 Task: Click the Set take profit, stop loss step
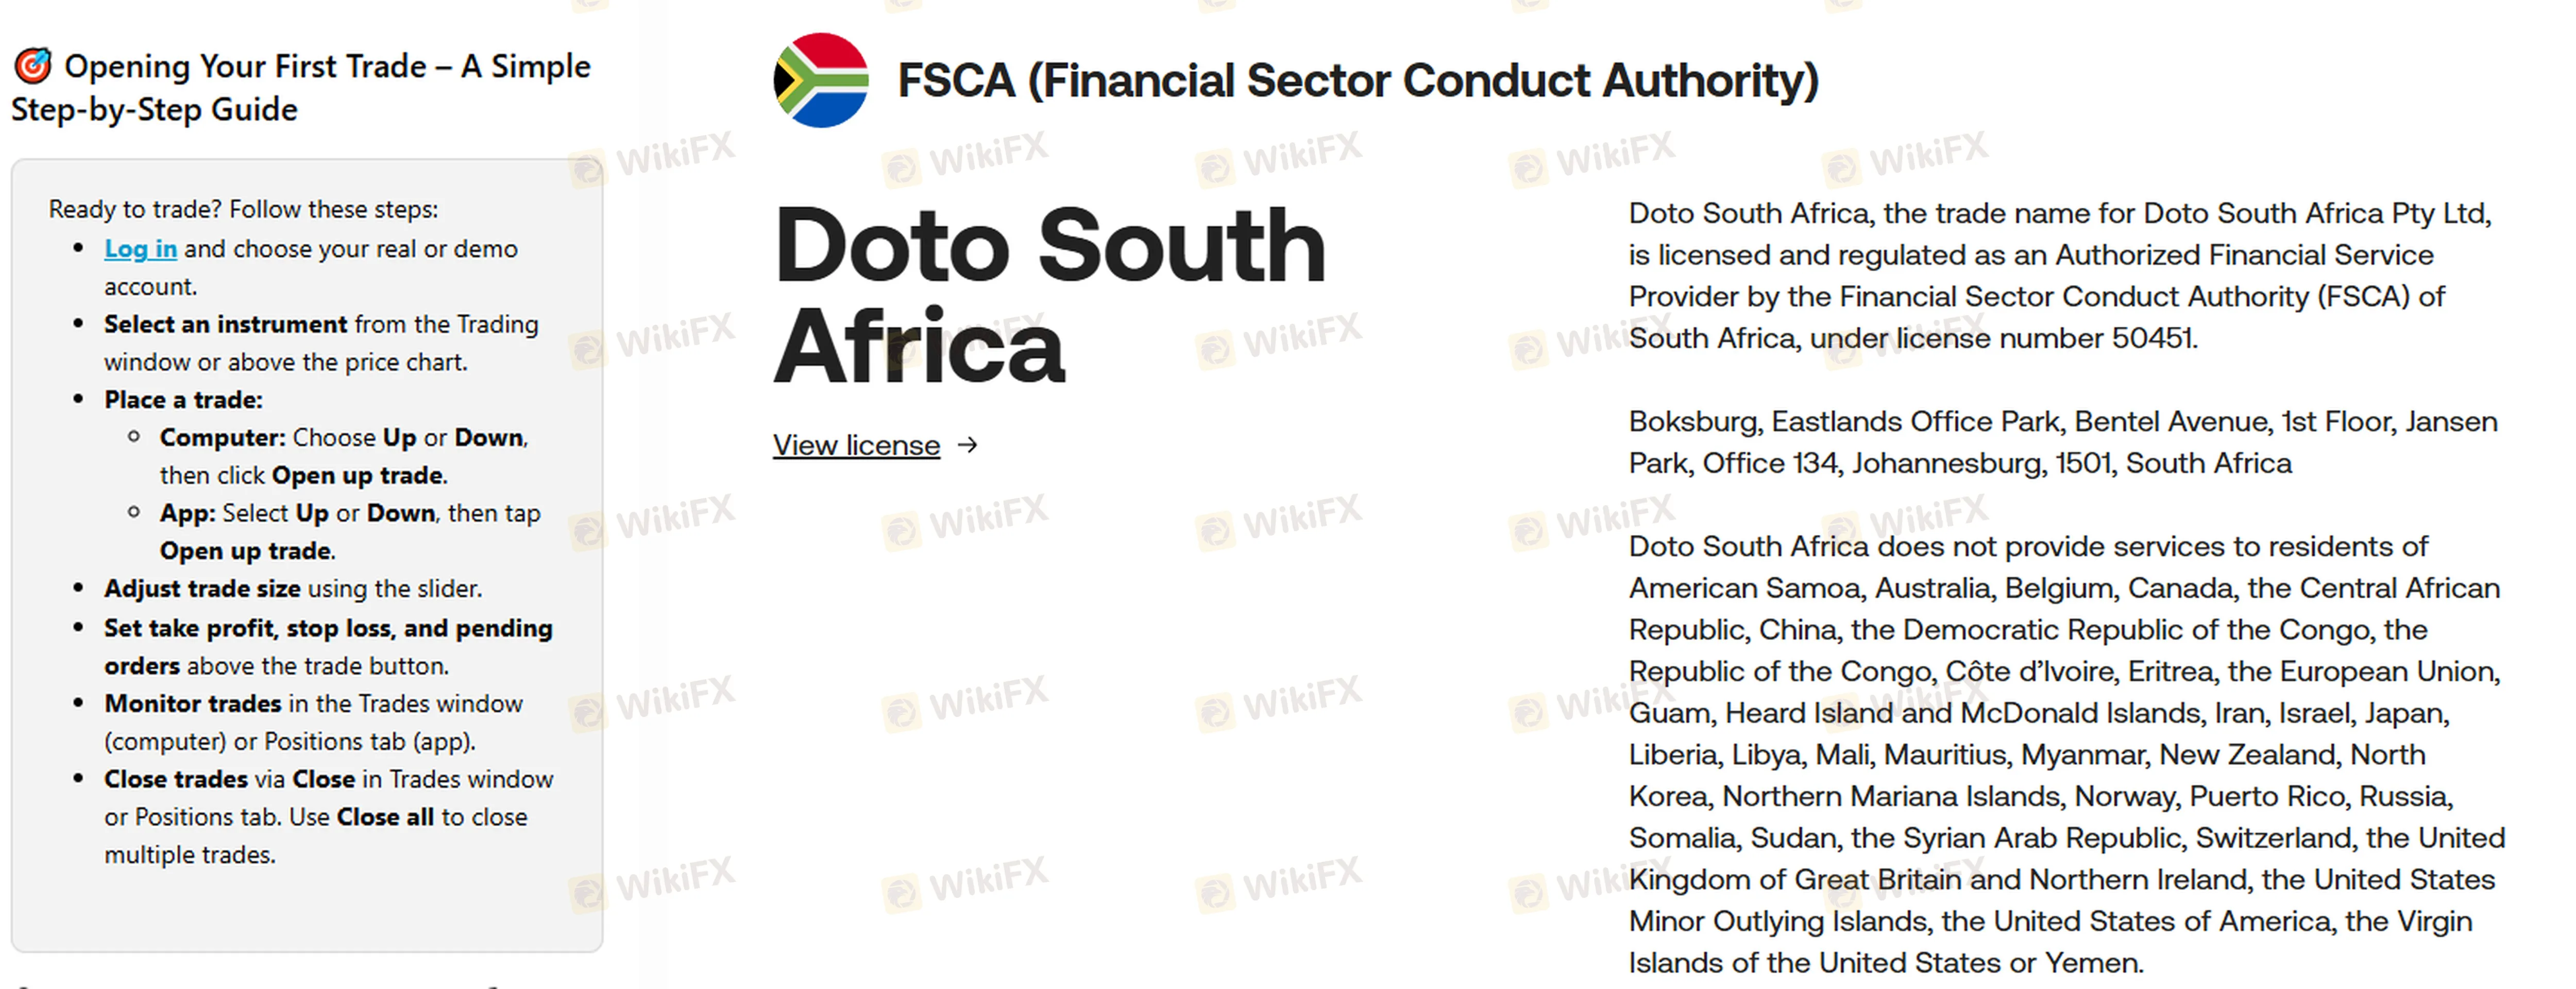(x=328, y=647)
